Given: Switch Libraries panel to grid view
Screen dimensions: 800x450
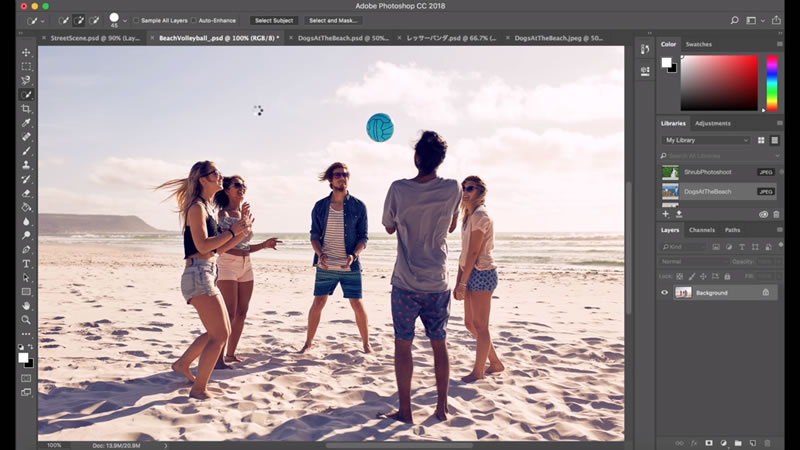Looking at the screenshot, I should pos(761,140).
